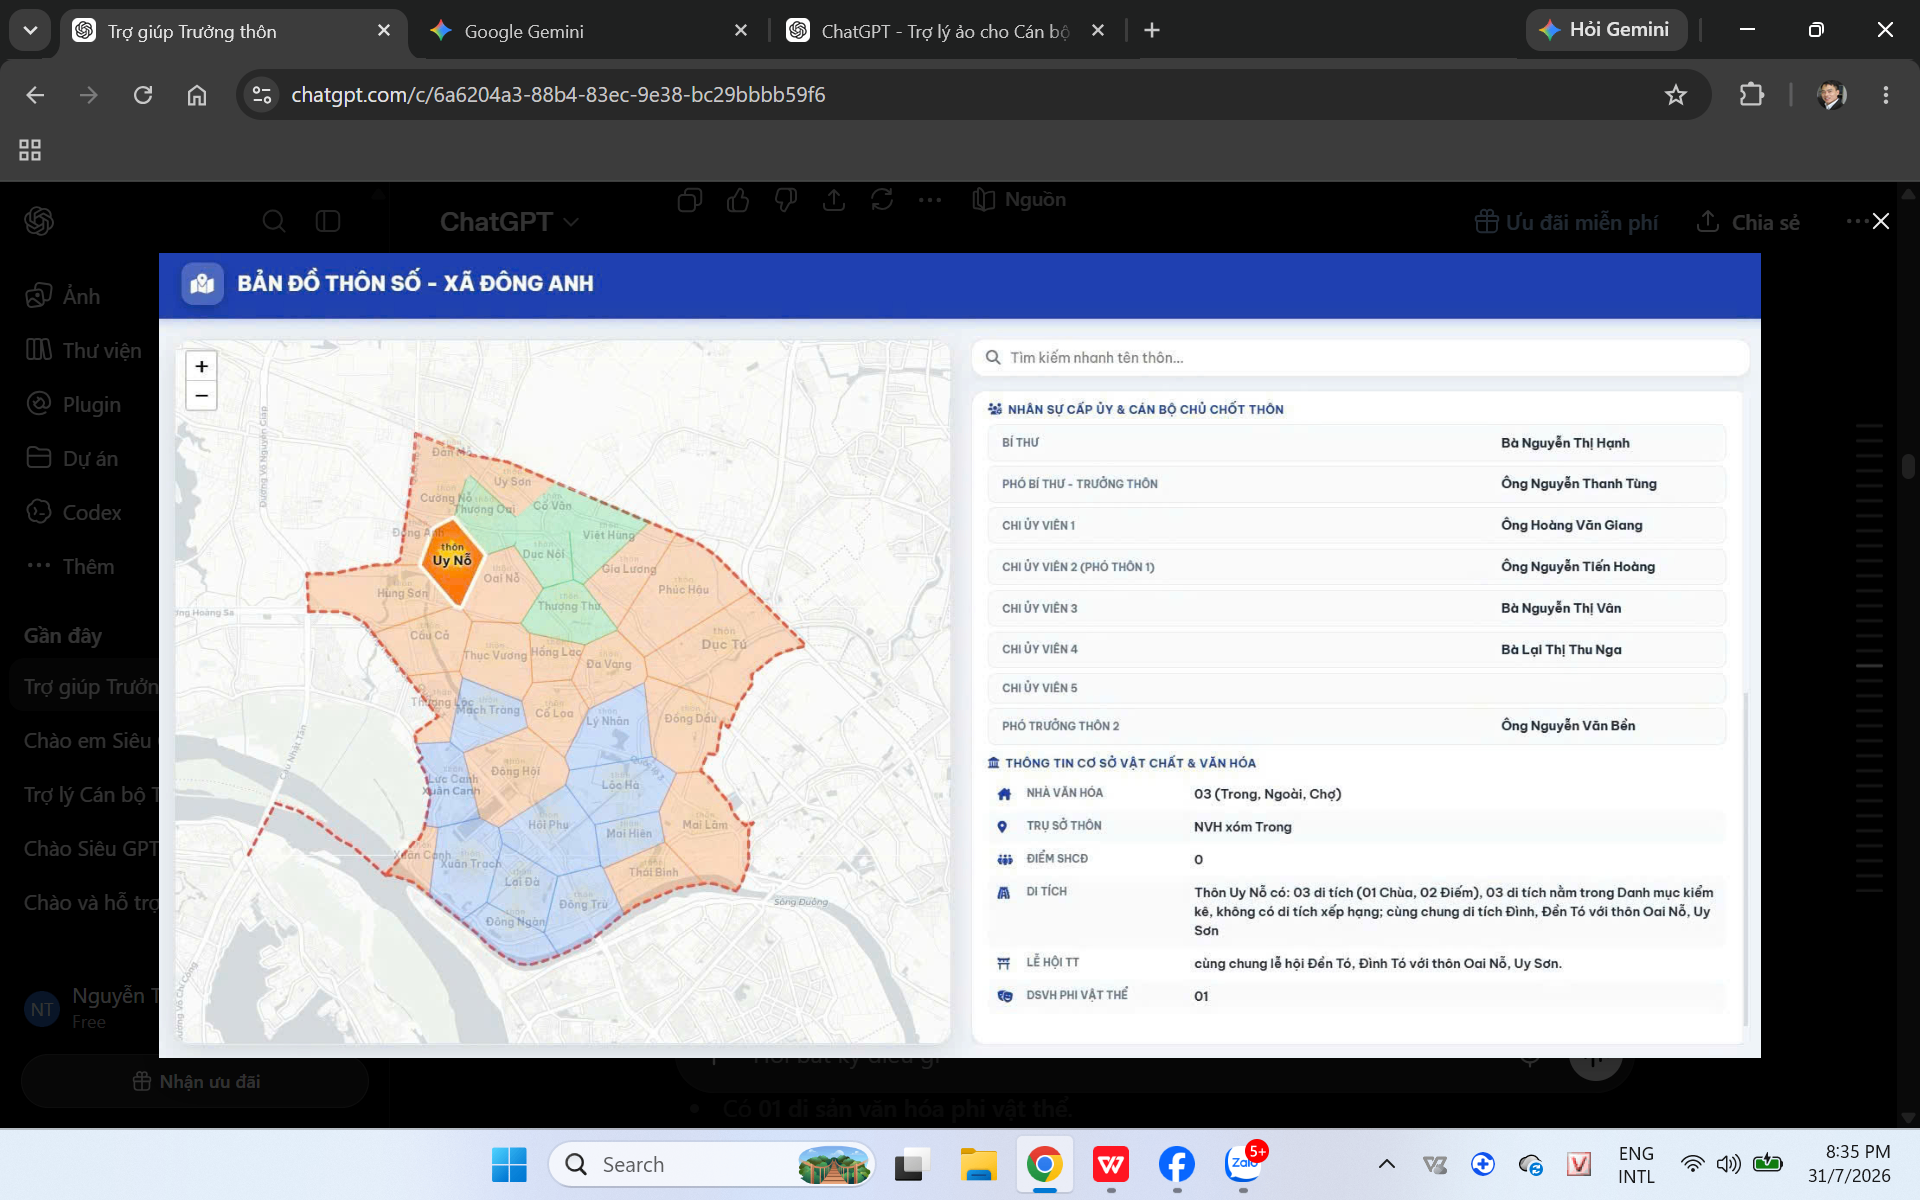Screen dimensions: 1920x1200
Task: Click the Di tích monument icon
Action: (x=1003, y=892)
